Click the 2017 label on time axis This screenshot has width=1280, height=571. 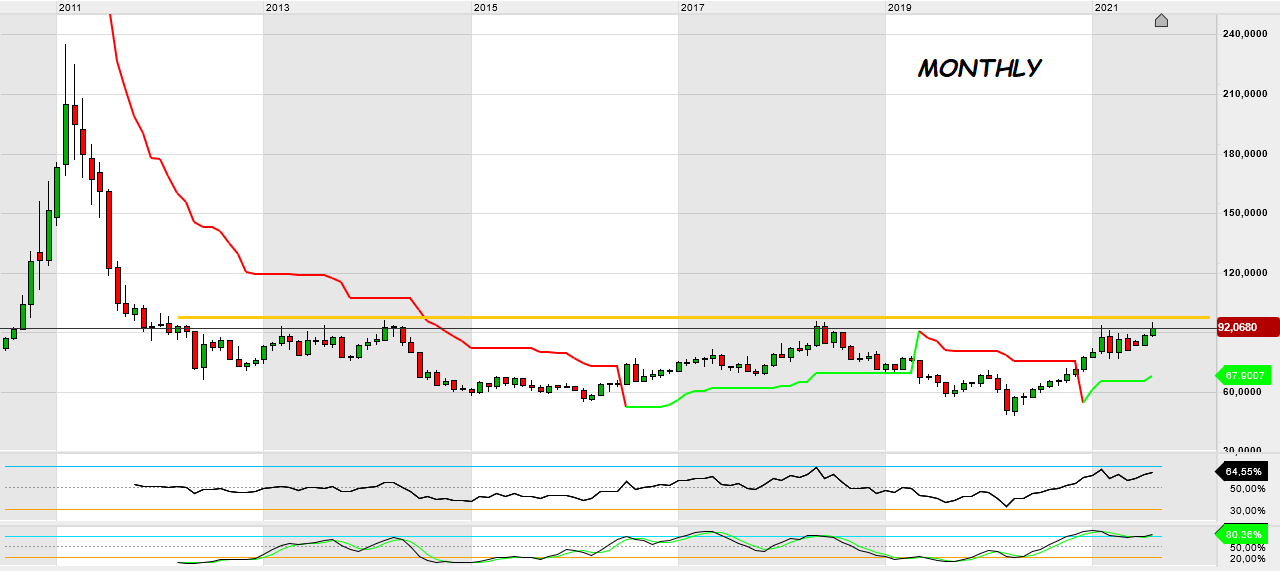pos(692,7)
